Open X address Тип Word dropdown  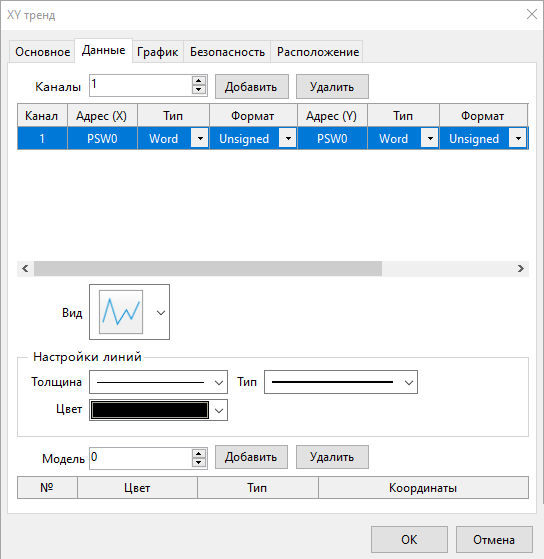pos(200,138)
